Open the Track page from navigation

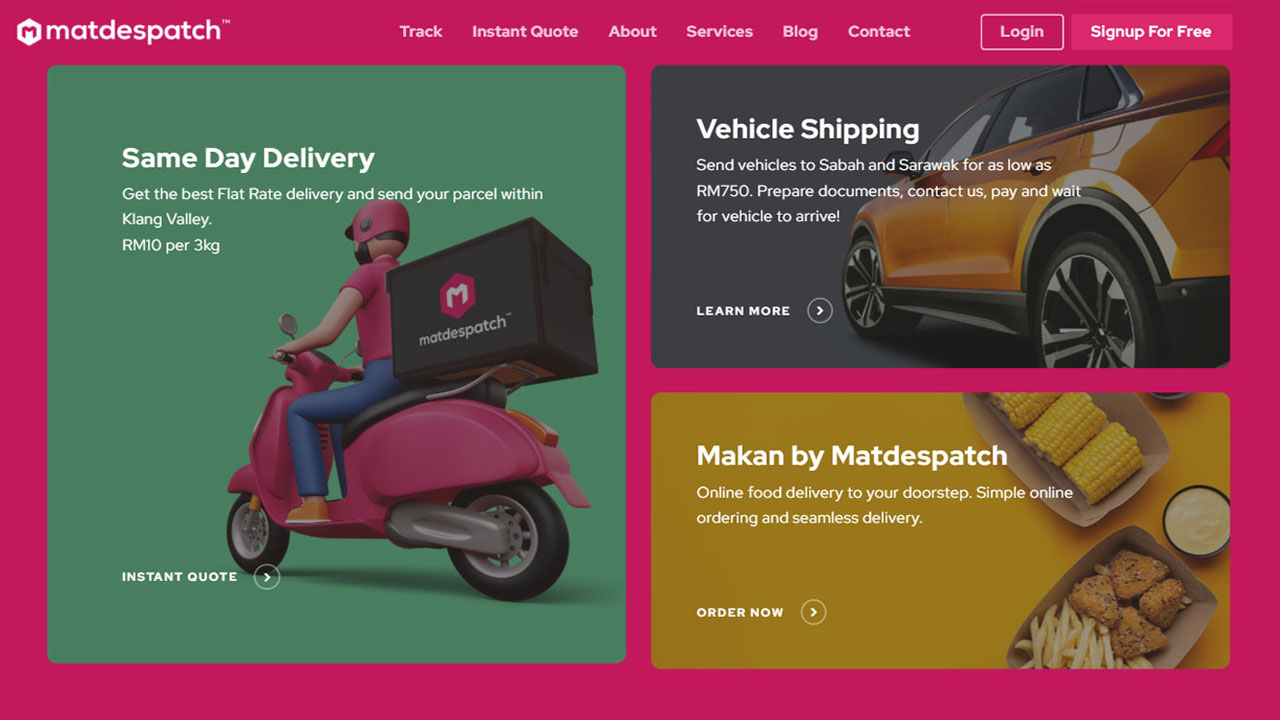pyautogui.click(x=421, y=32)
